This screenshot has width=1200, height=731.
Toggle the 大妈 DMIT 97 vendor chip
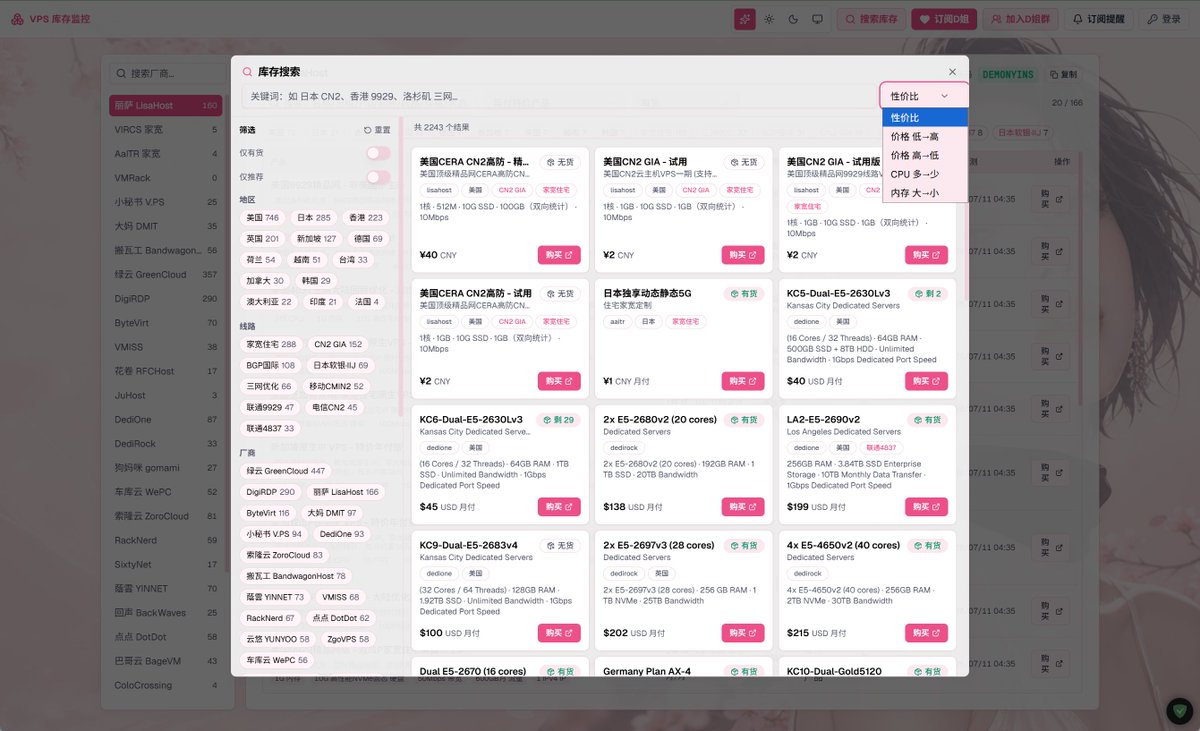(x=331, y=513)
